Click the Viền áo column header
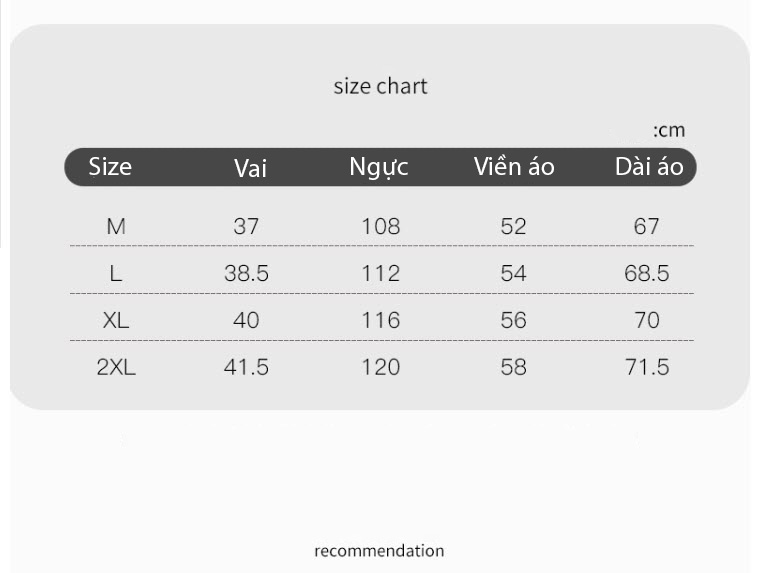Screen dimensions: 758x573 tap(514, 166)
